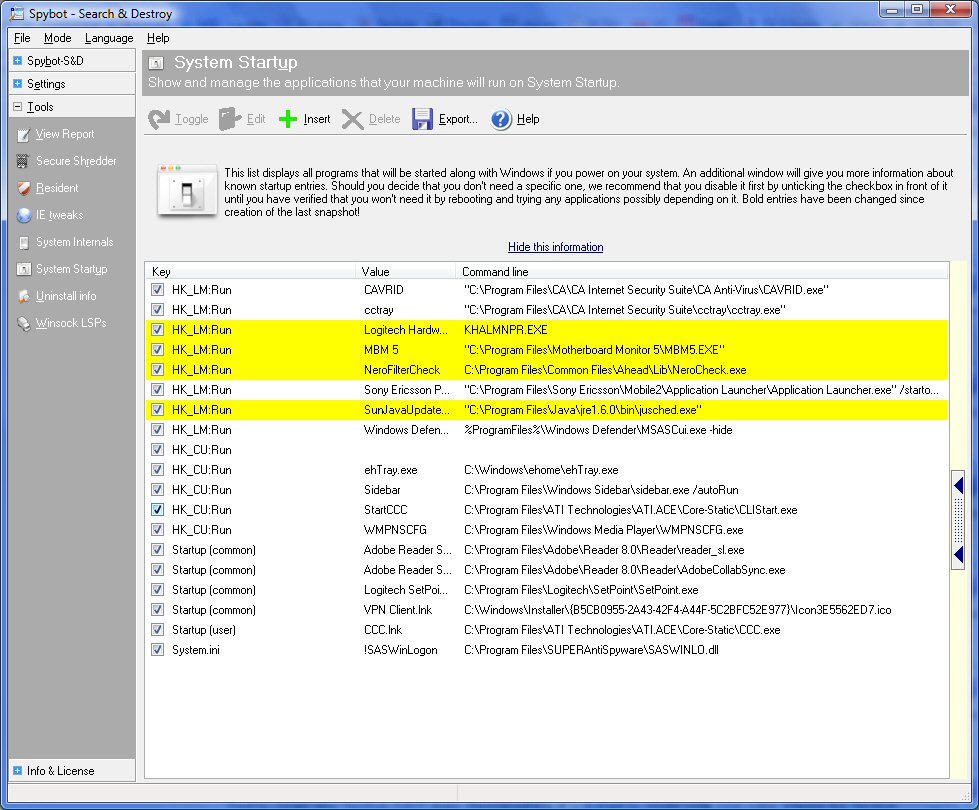Uncheck the cctray startup entry

point(157,310)
